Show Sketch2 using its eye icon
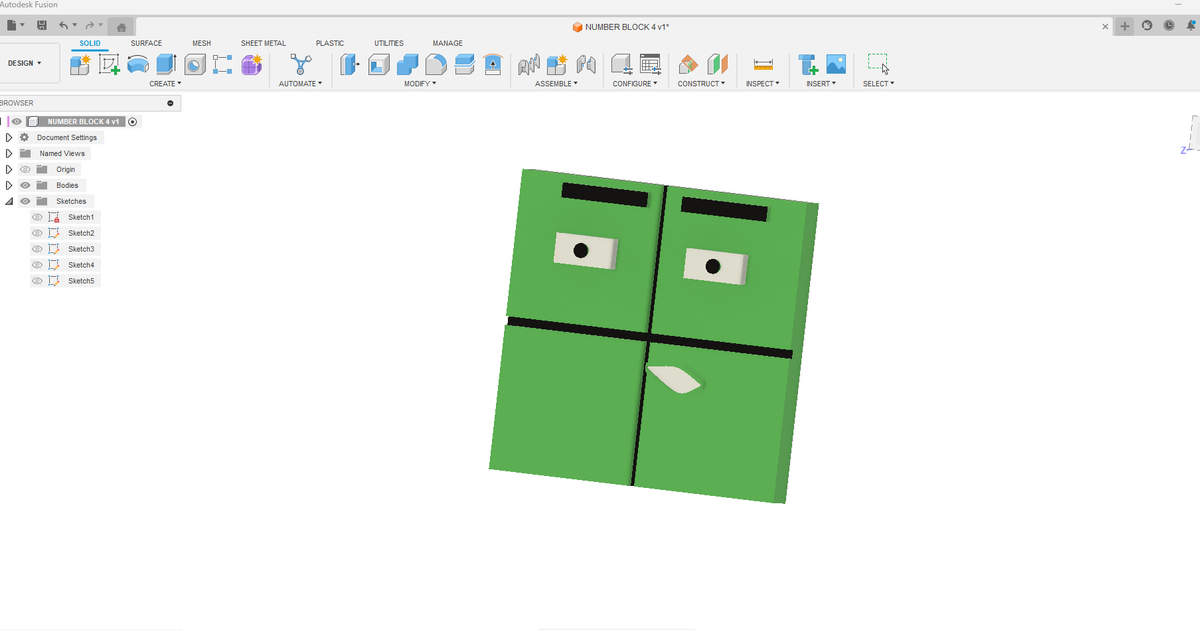The height and width of the screenshot is (630, 1200). 37,233
